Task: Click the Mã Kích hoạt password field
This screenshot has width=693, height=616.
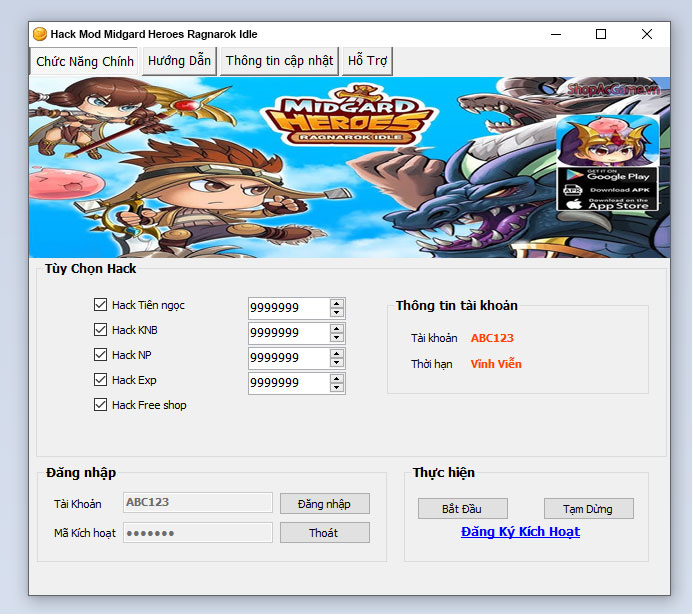Action: click(198, 533)
